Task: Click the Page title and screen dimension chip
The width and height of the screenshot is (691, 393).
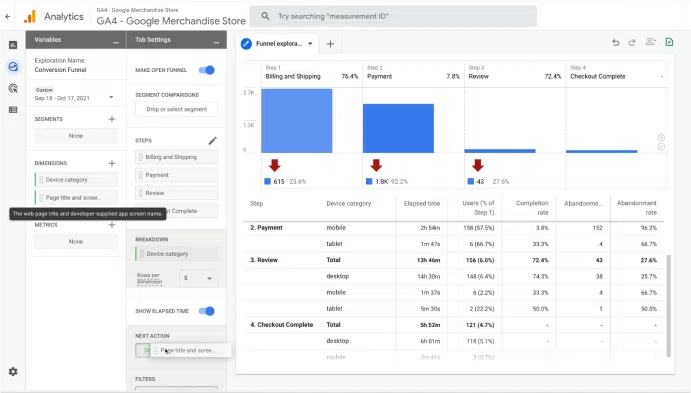Action: pos(76,198)
